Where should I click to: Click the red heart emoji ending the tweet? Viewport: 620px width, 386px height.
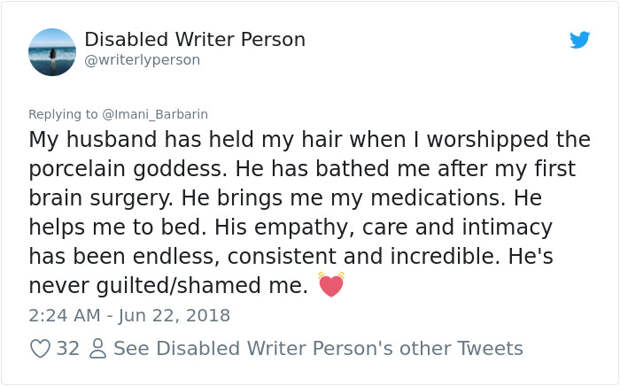click(x=331, y=284)
